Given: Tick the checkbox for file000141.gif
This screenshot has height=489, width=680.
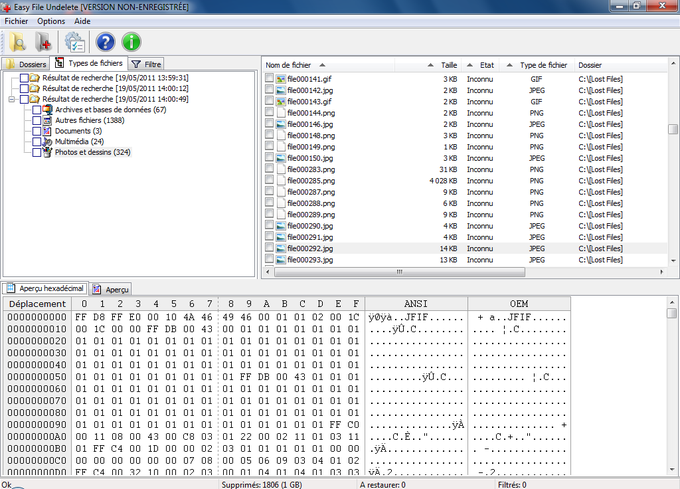Looking at the screenshot, I should click(x=269, y=78).
